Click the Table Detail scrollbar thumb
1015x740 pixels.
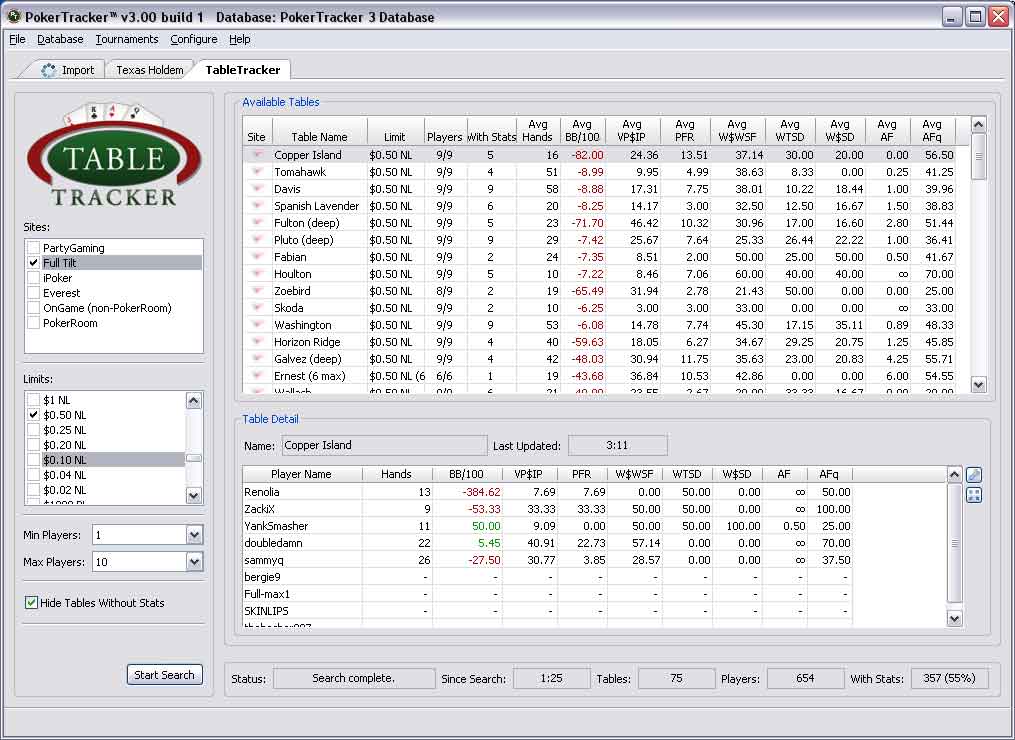click(954, 543)
